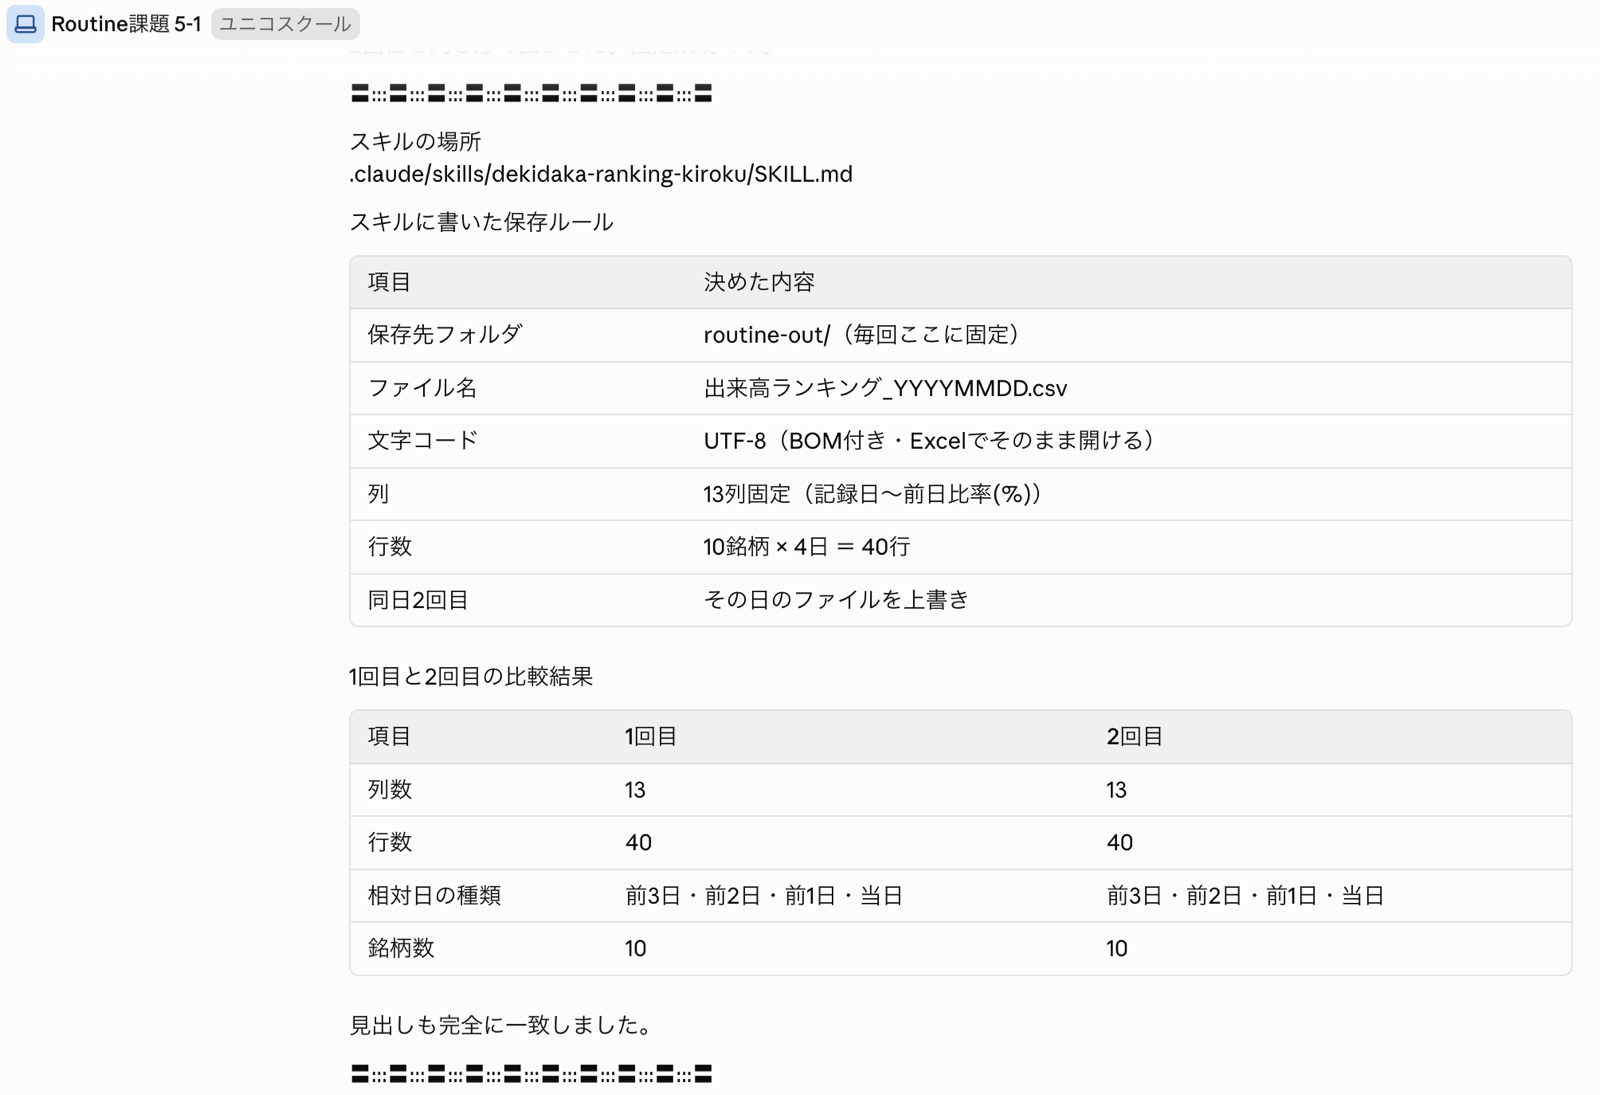Click the 1回目 '前3日・前2日・前1日・当日' cell
Image resolution: width=1600 pixels, height=1095 pixels.
[764, 896]
